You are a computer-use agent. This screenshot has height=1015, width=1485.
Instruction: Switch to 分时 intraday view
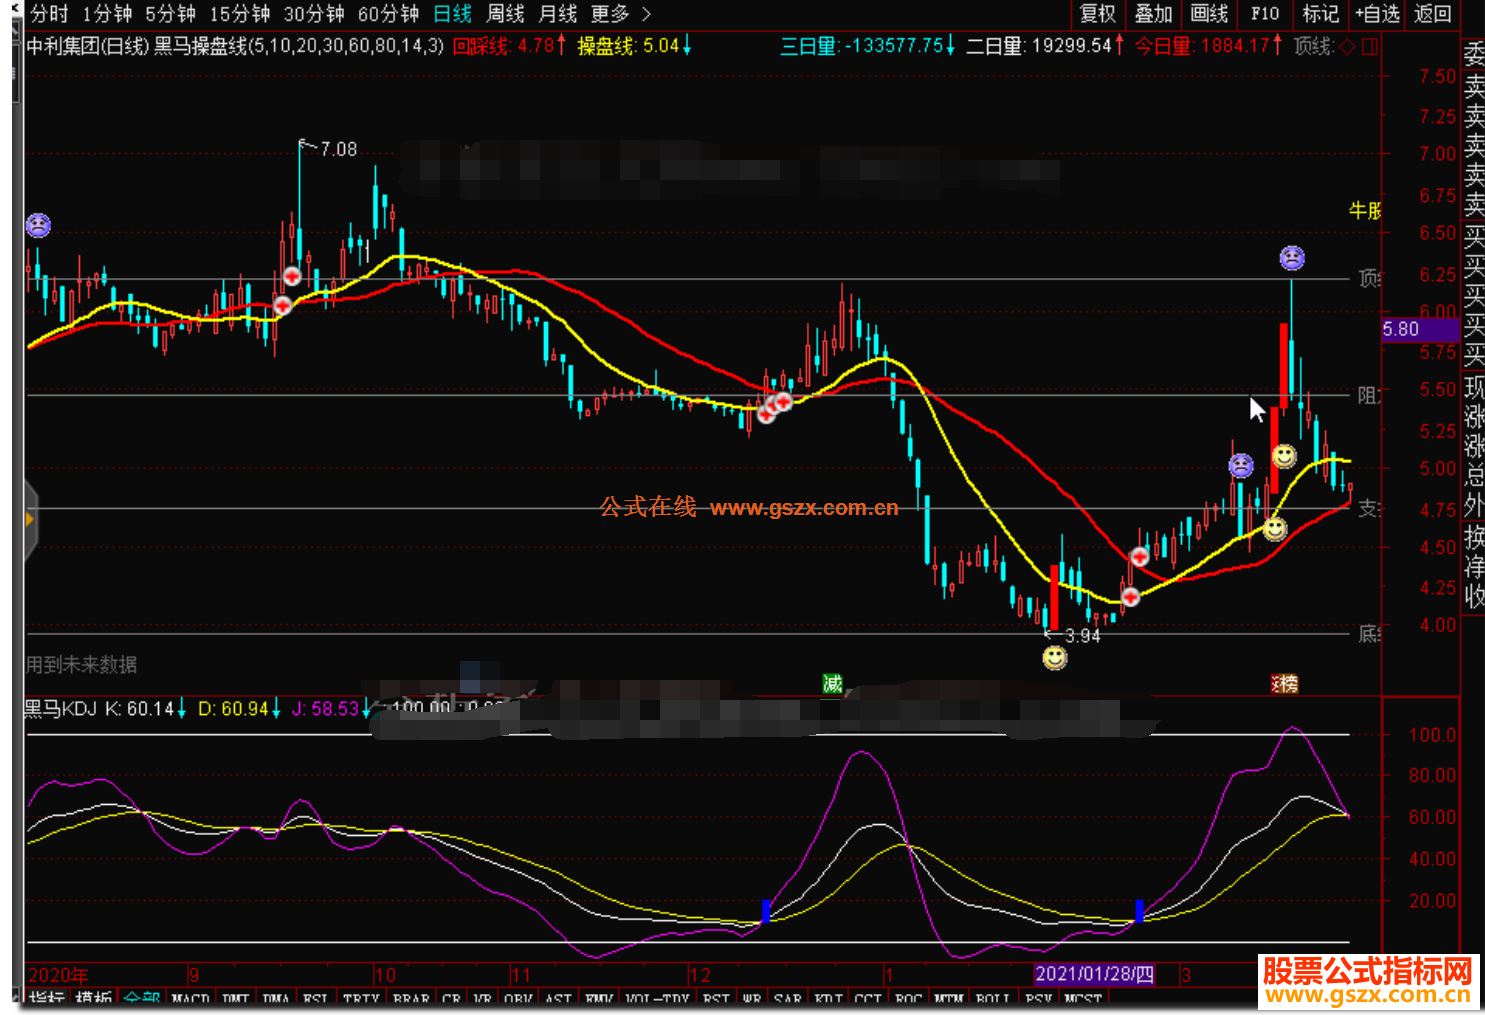point(49,14)
